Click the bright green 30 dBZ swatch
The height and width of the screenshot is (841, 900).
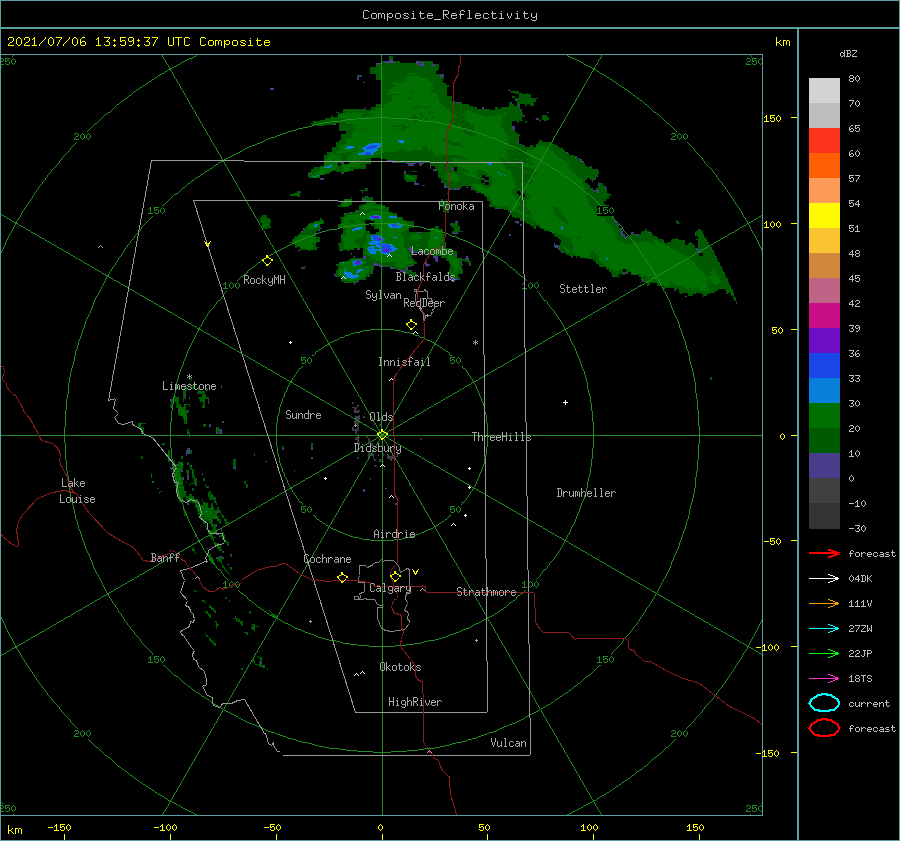(x=824, y=415)
